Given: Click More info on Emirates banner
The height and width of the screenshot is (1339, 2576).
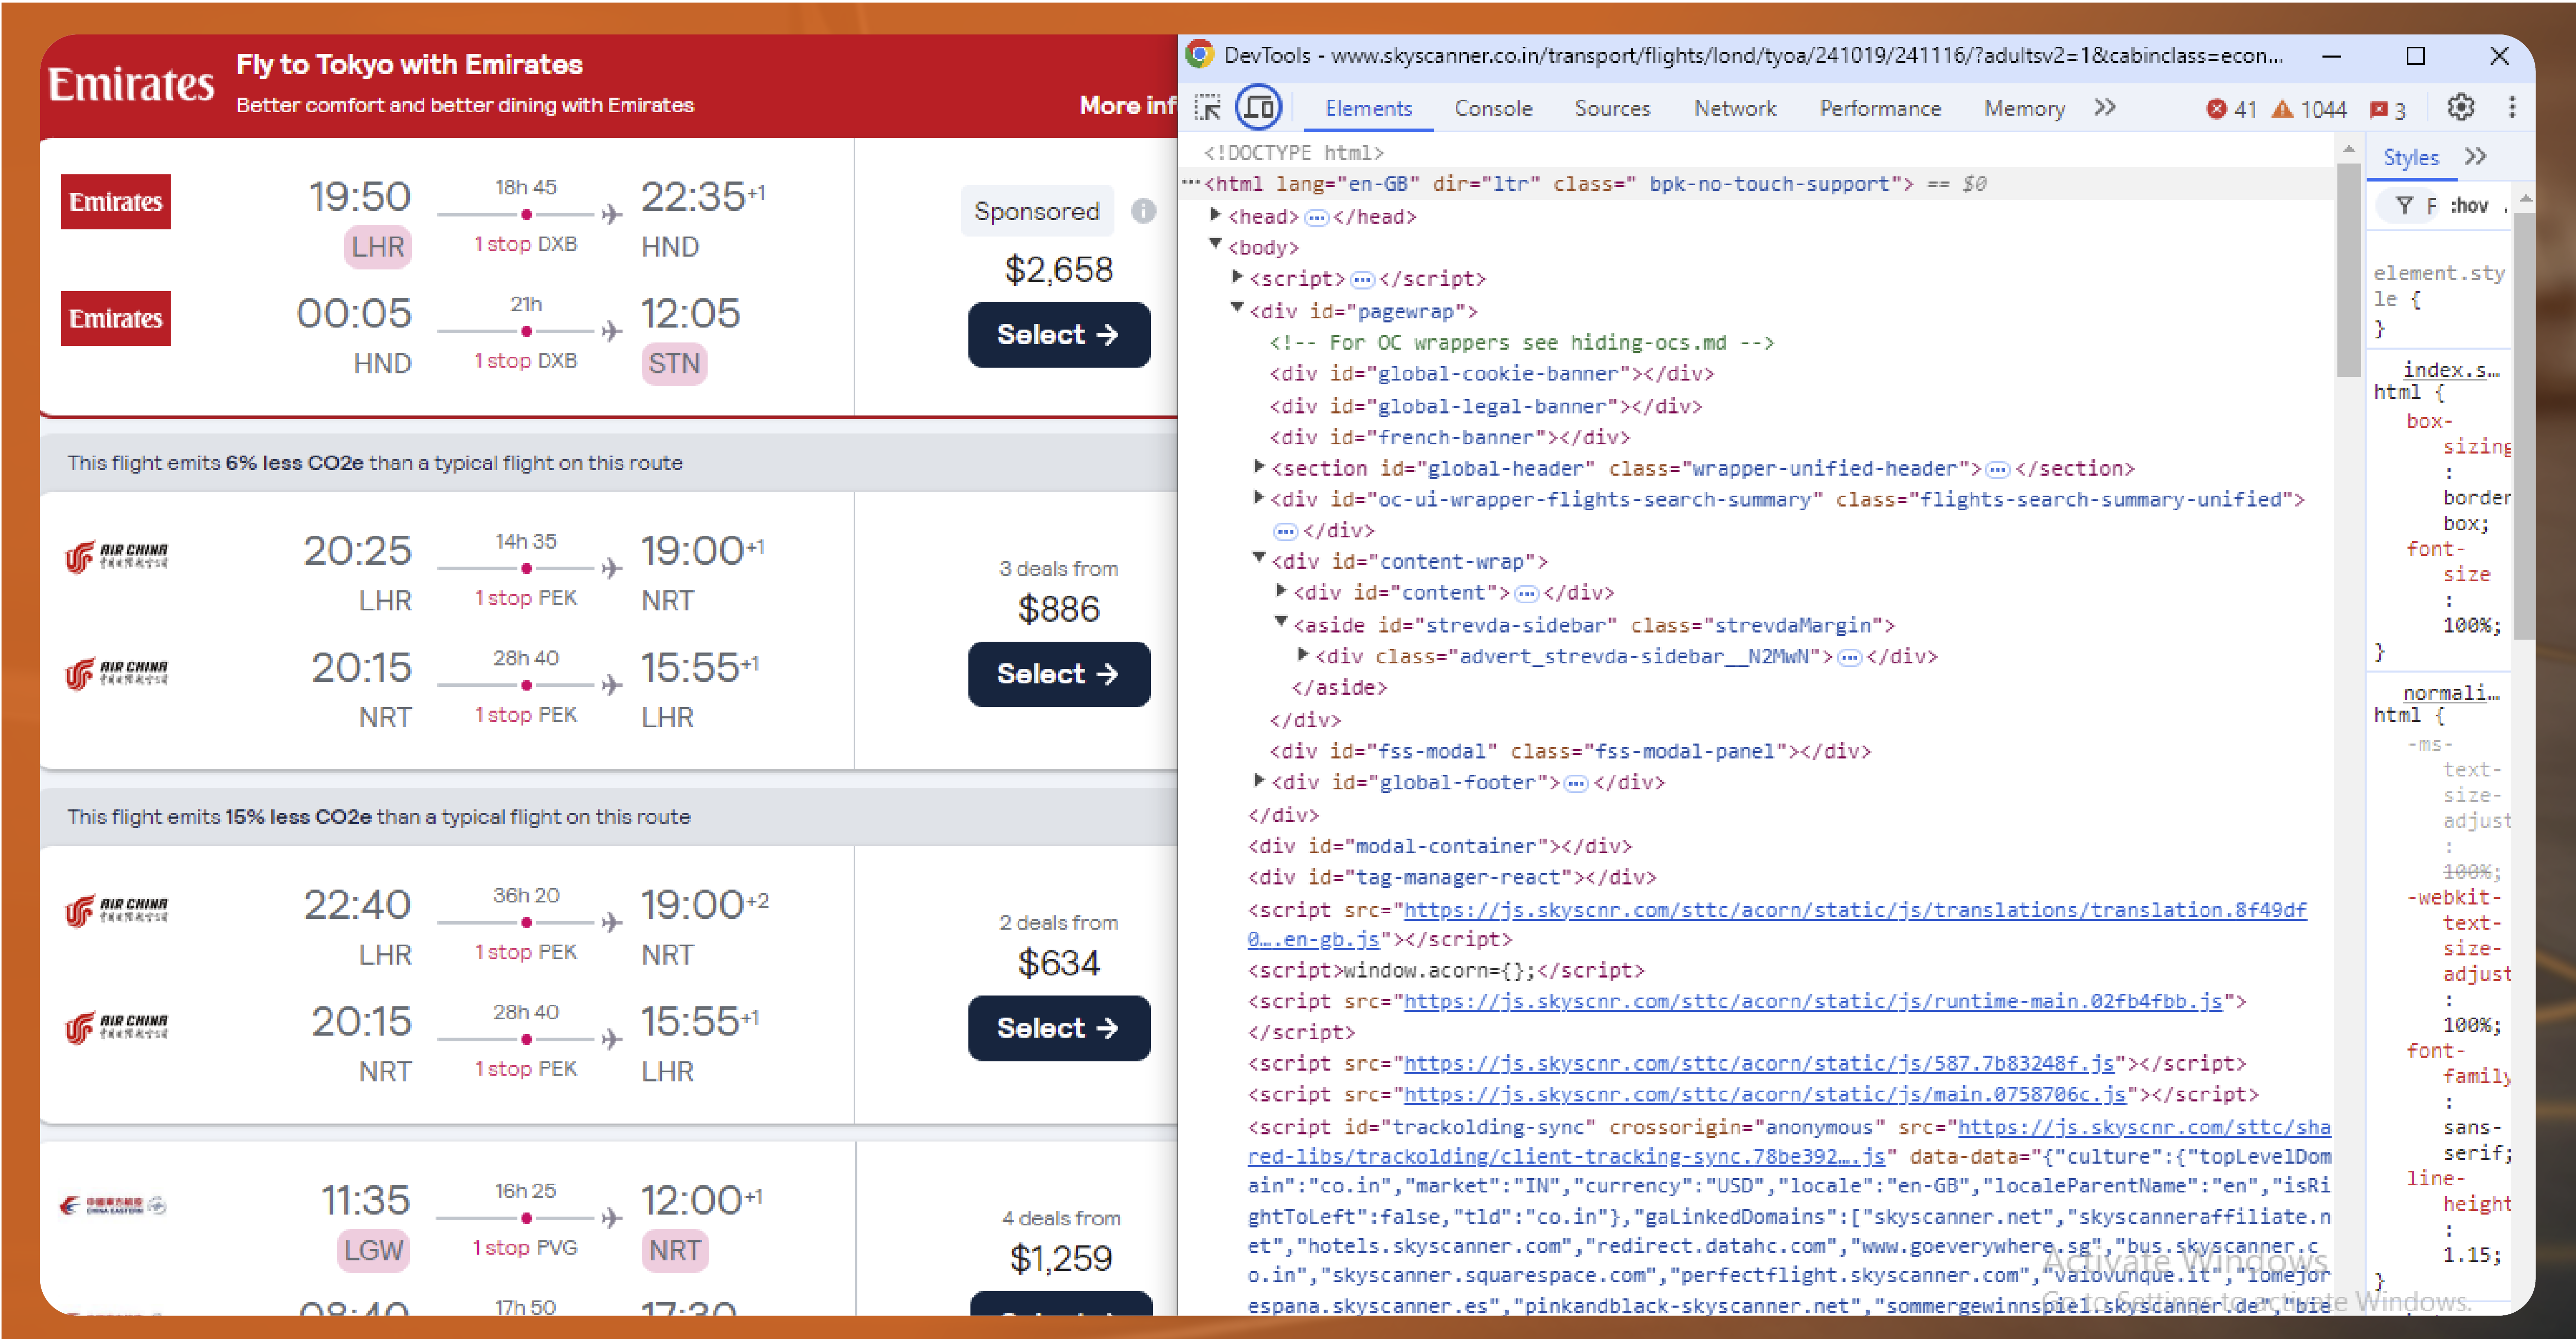Looking at the screenshot, I should pyautogui.click(x=1127, y=105).
